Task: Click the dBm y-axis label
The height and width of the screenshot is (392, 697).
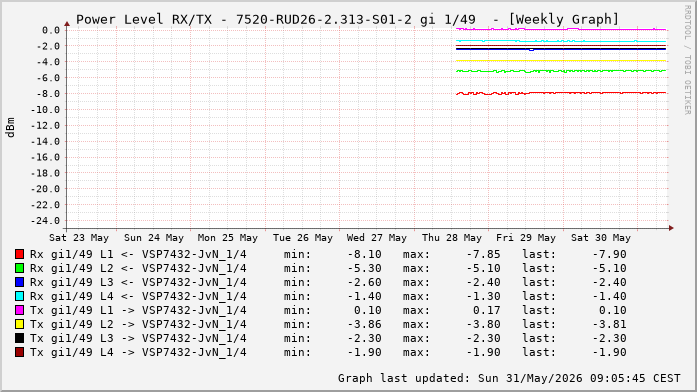Action: click(11, 128)
